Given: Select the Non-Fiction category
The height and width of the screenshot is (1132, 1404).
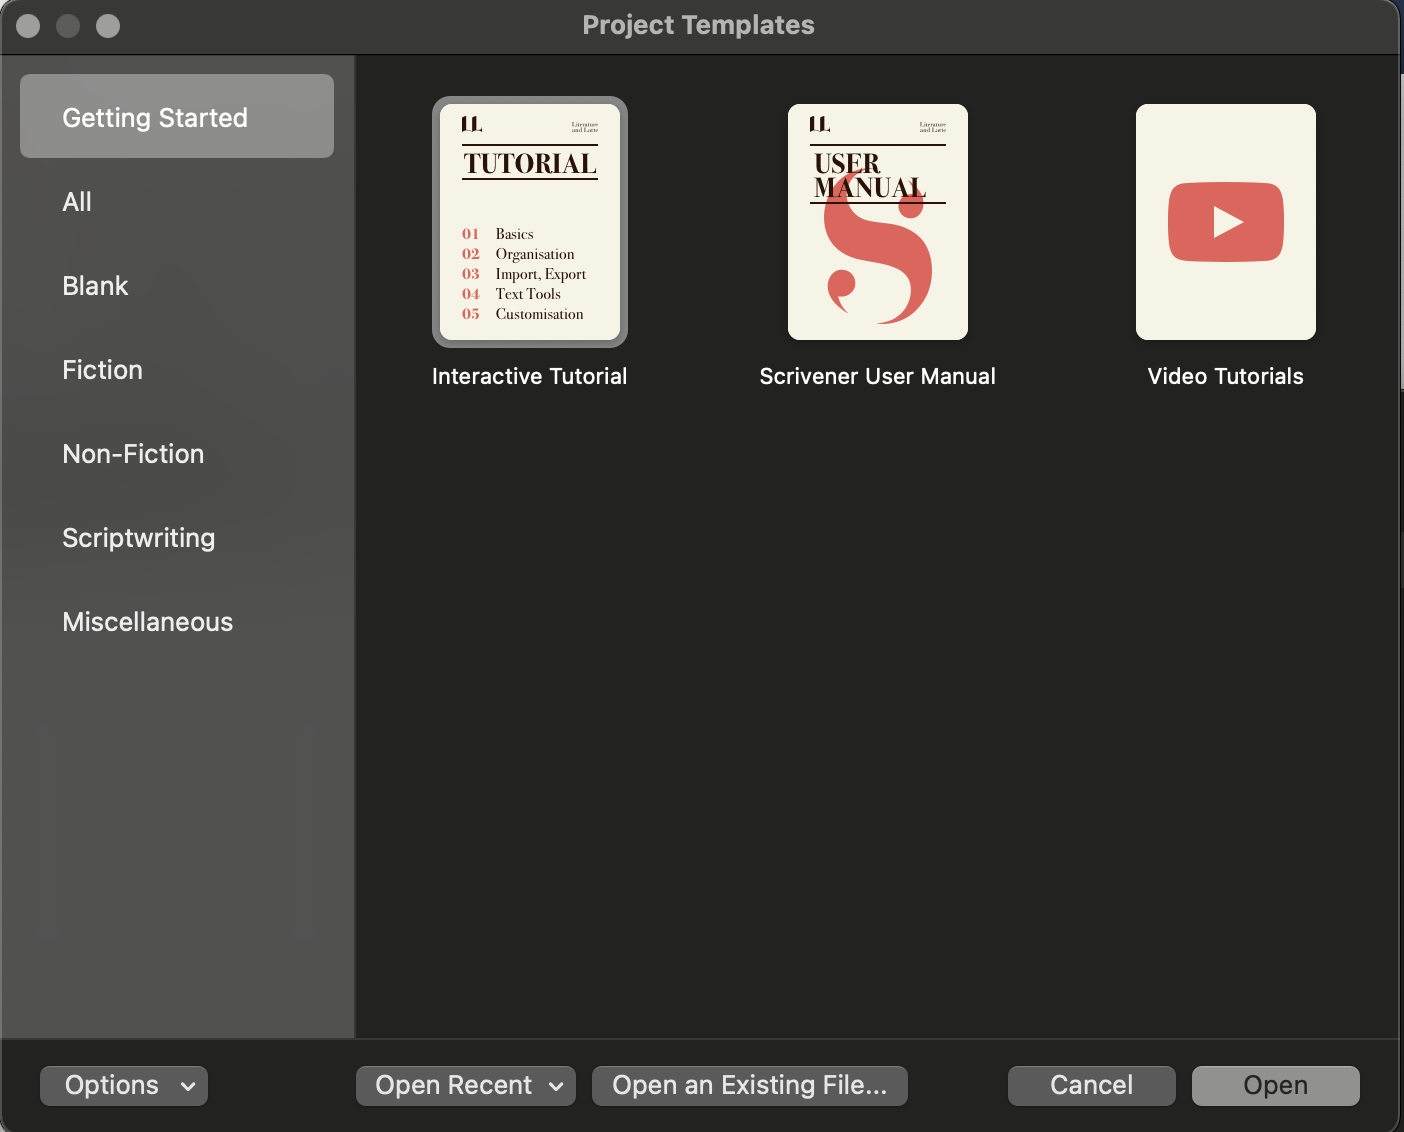Looking at the screenshot, I should point(177,454).
